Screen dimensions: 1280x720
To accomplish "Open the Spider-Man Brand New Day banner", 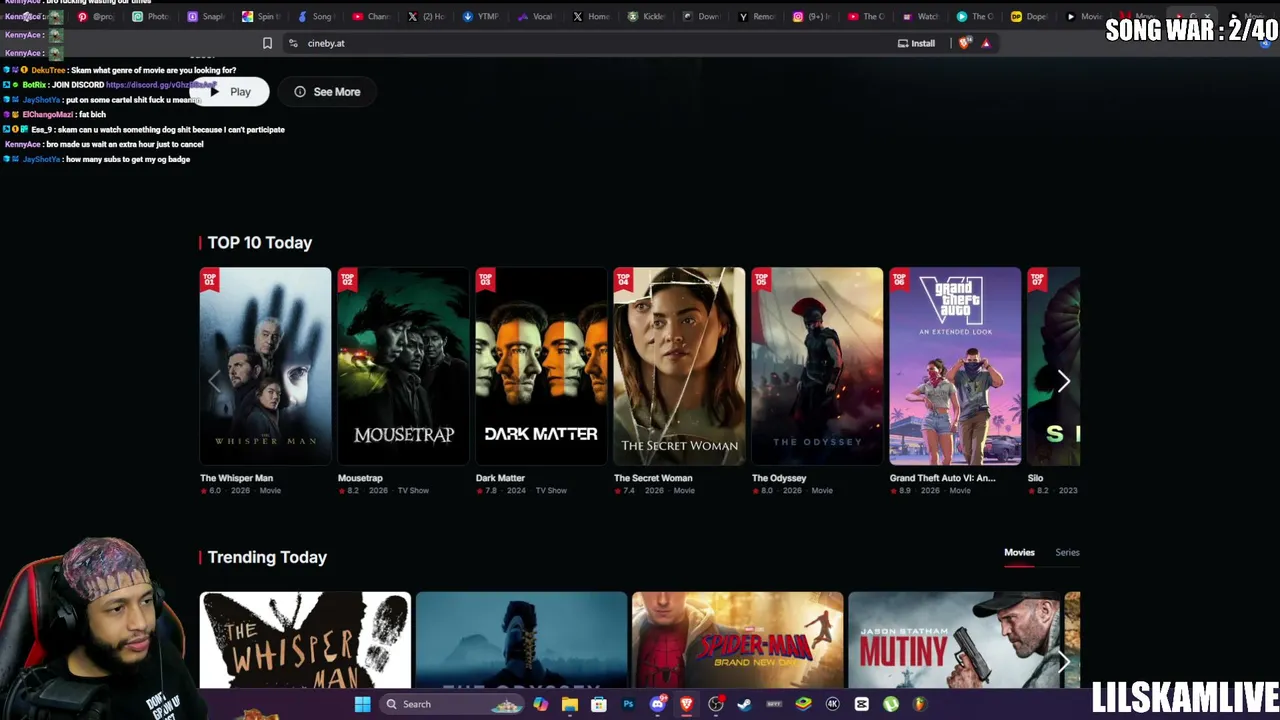I will tap(737, 640).
